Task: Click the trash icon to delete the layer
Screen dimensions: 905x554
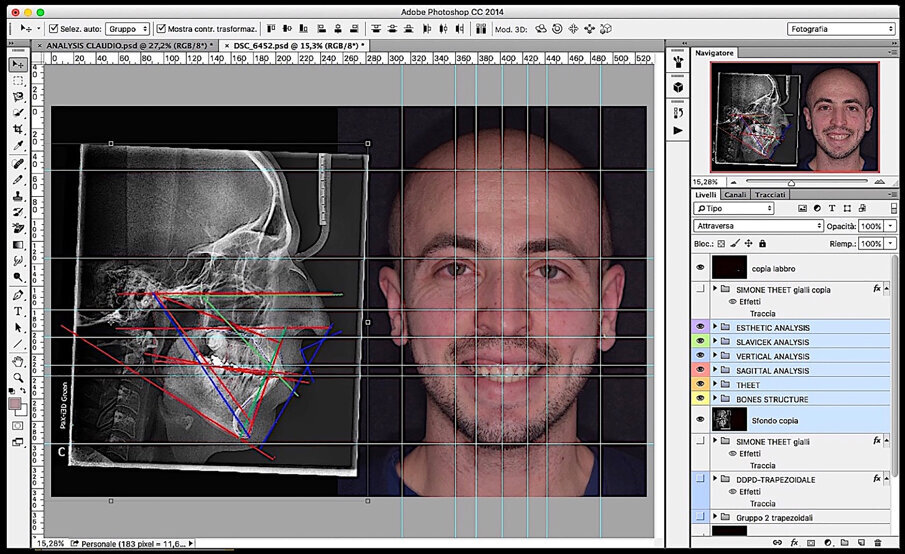Action: (x=878, y=543)
